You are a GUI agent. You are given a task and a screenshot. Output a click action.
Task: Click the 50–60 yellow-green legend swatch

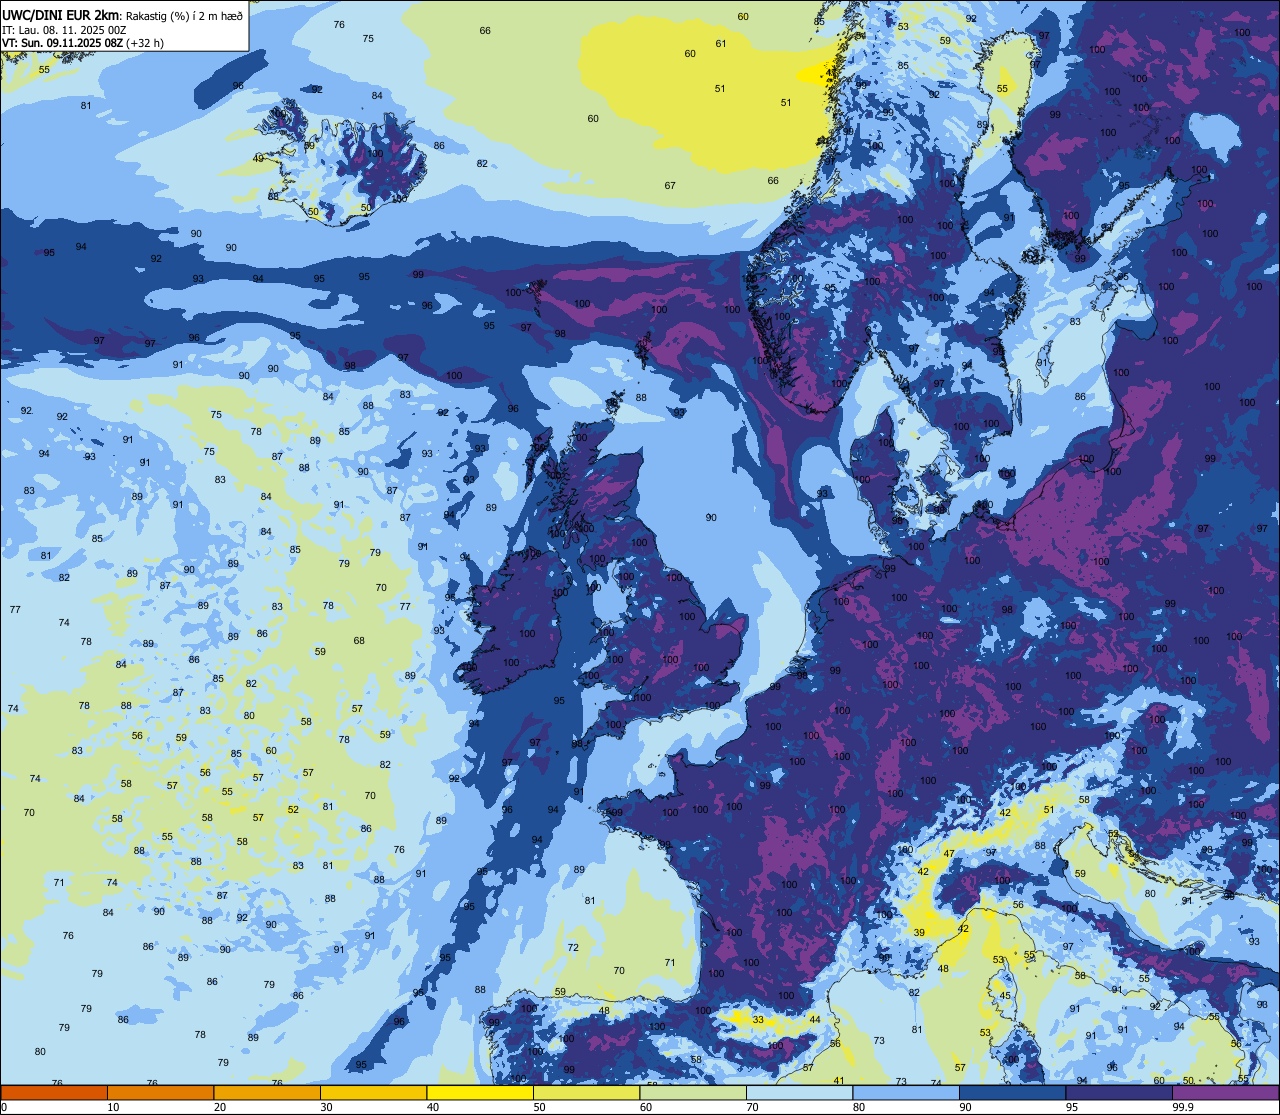coord(586,1092)
